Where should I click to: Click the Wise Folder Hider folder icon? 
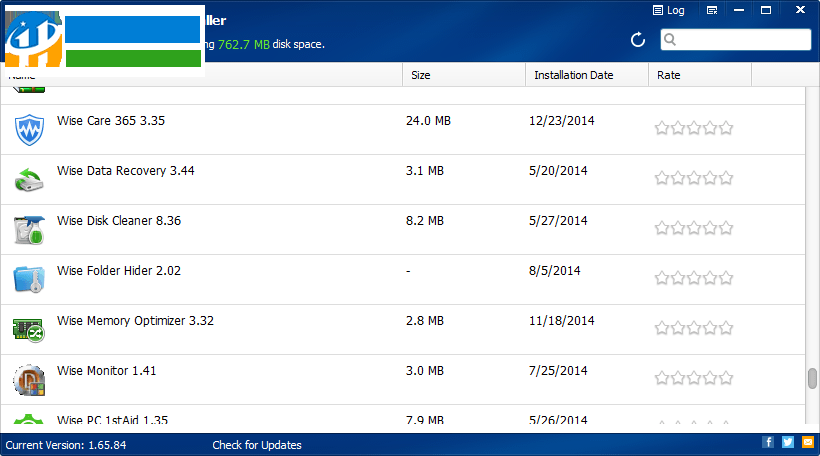click(x=29, y=279)
